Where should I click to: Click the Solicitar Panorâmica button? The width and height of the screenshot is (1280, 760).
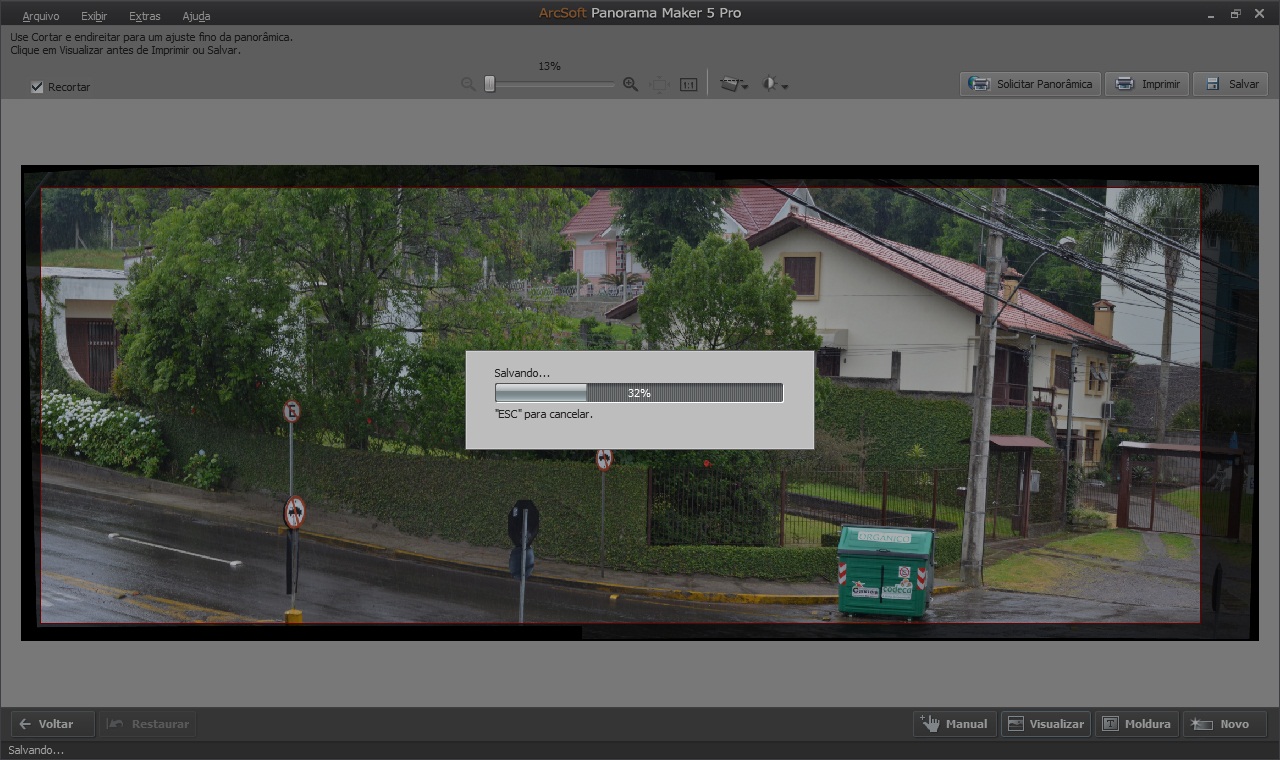[x=1031, y=84]
